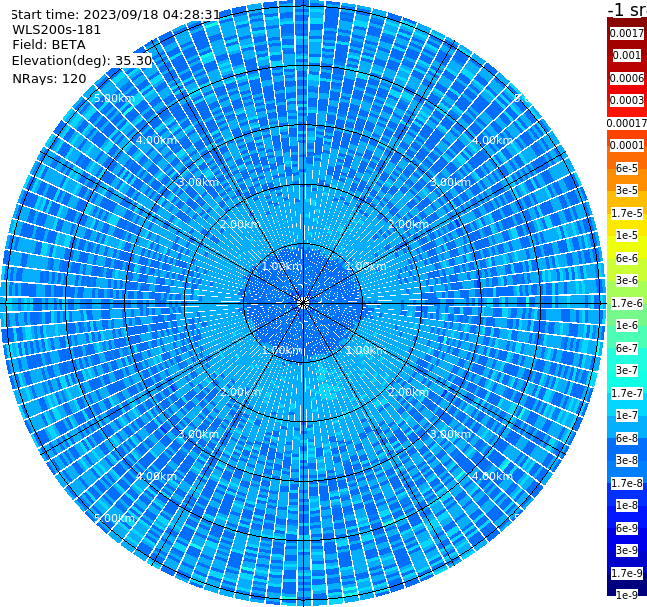This screenshot has width=647, height=607.
Task: Click the 0.00017 colorbar tick label
Action: coord(627,123)
